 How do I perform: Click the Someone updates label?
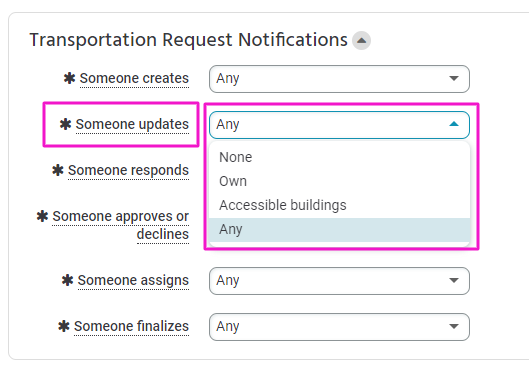[132, 124]
